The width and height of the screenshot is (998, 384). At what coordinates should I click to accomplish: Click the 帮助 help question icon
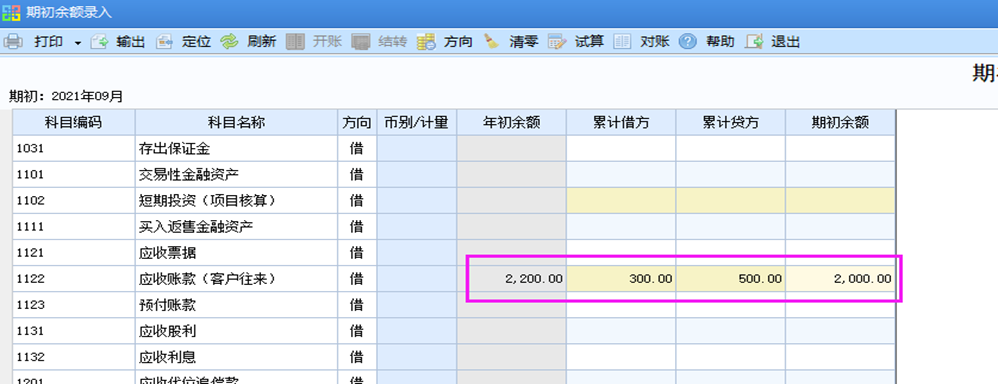tap(687, 42)
